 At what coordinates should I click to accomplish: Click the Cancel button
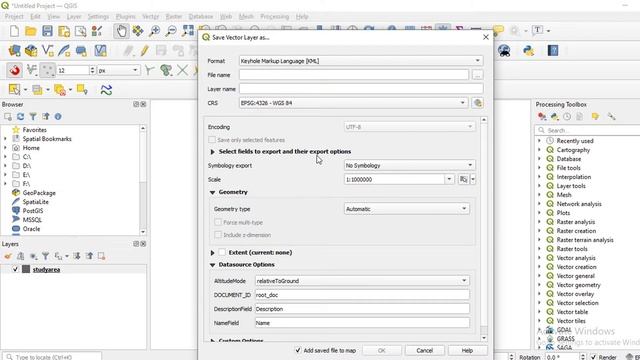click(x=424, y=350)
